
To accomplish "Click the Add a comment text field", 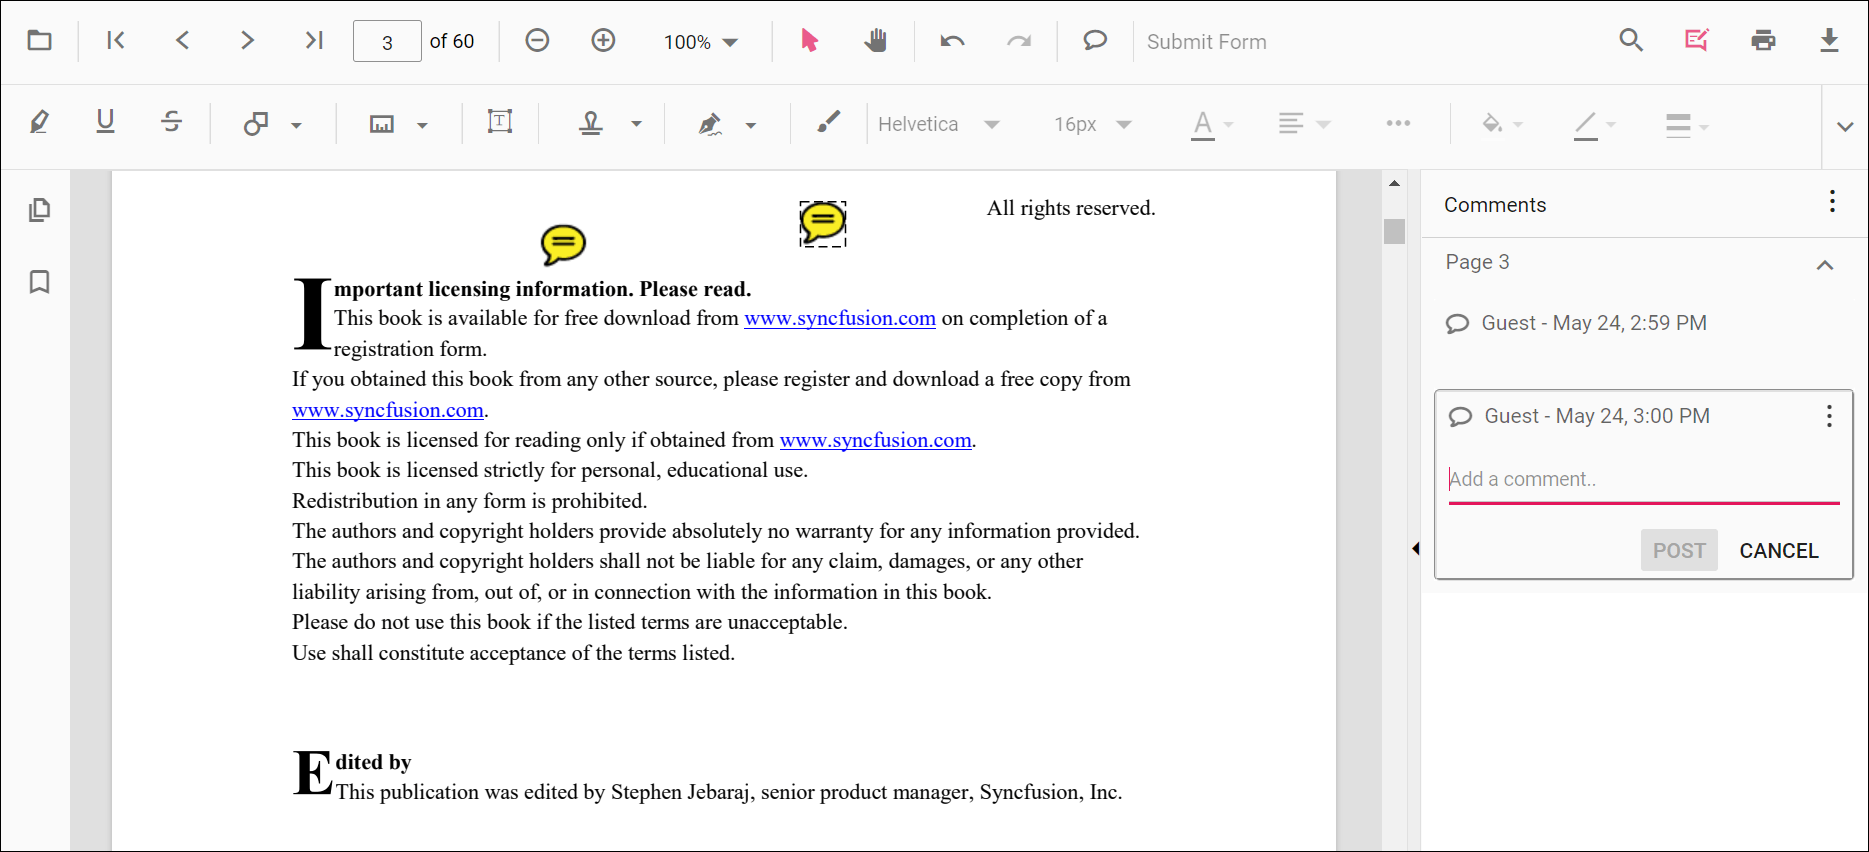I will [1642, 480].
